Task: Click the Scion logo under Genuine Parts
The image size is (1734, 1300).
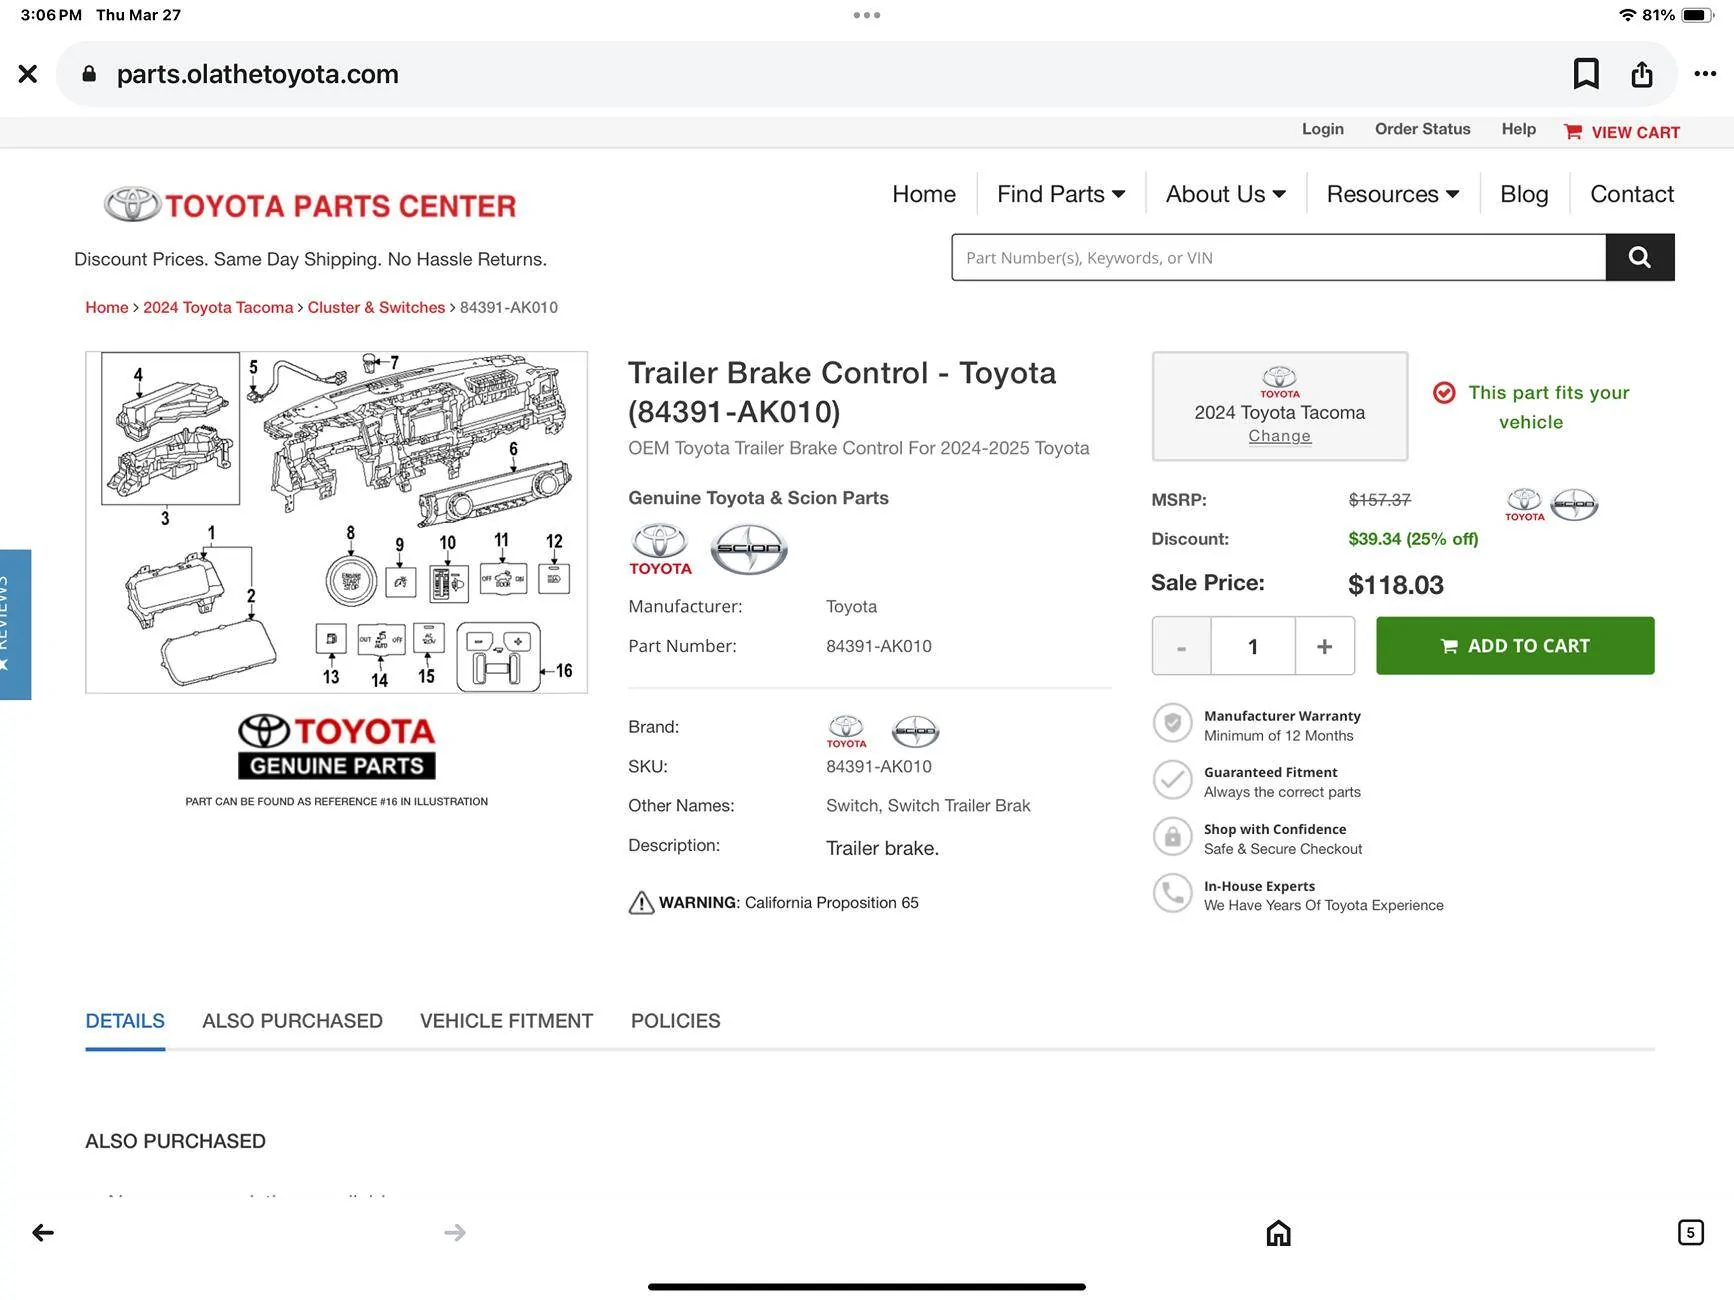Action: pyautogui.click(x=749, y=549)
